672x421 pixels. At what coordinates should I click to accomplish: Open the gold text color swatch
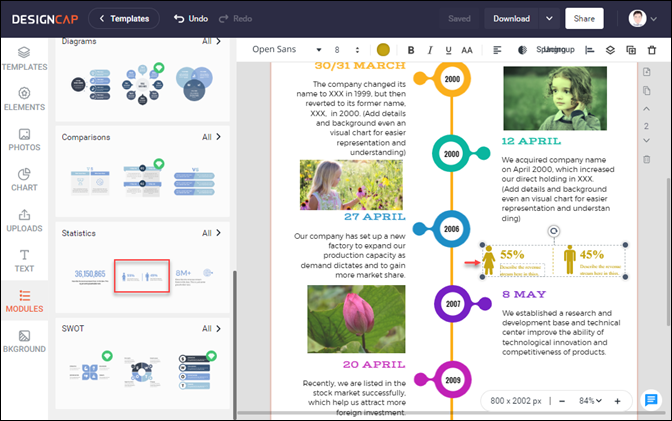383,50
